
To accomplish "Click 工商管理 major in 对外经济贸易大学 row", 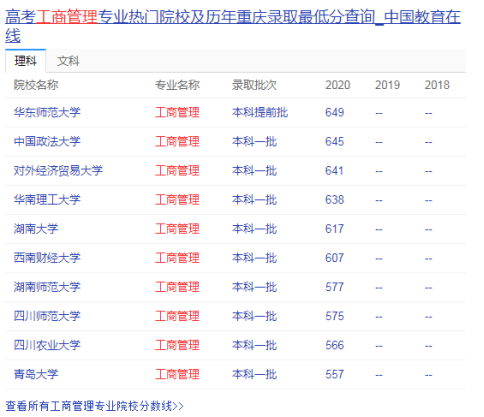I will pos(177,170).
